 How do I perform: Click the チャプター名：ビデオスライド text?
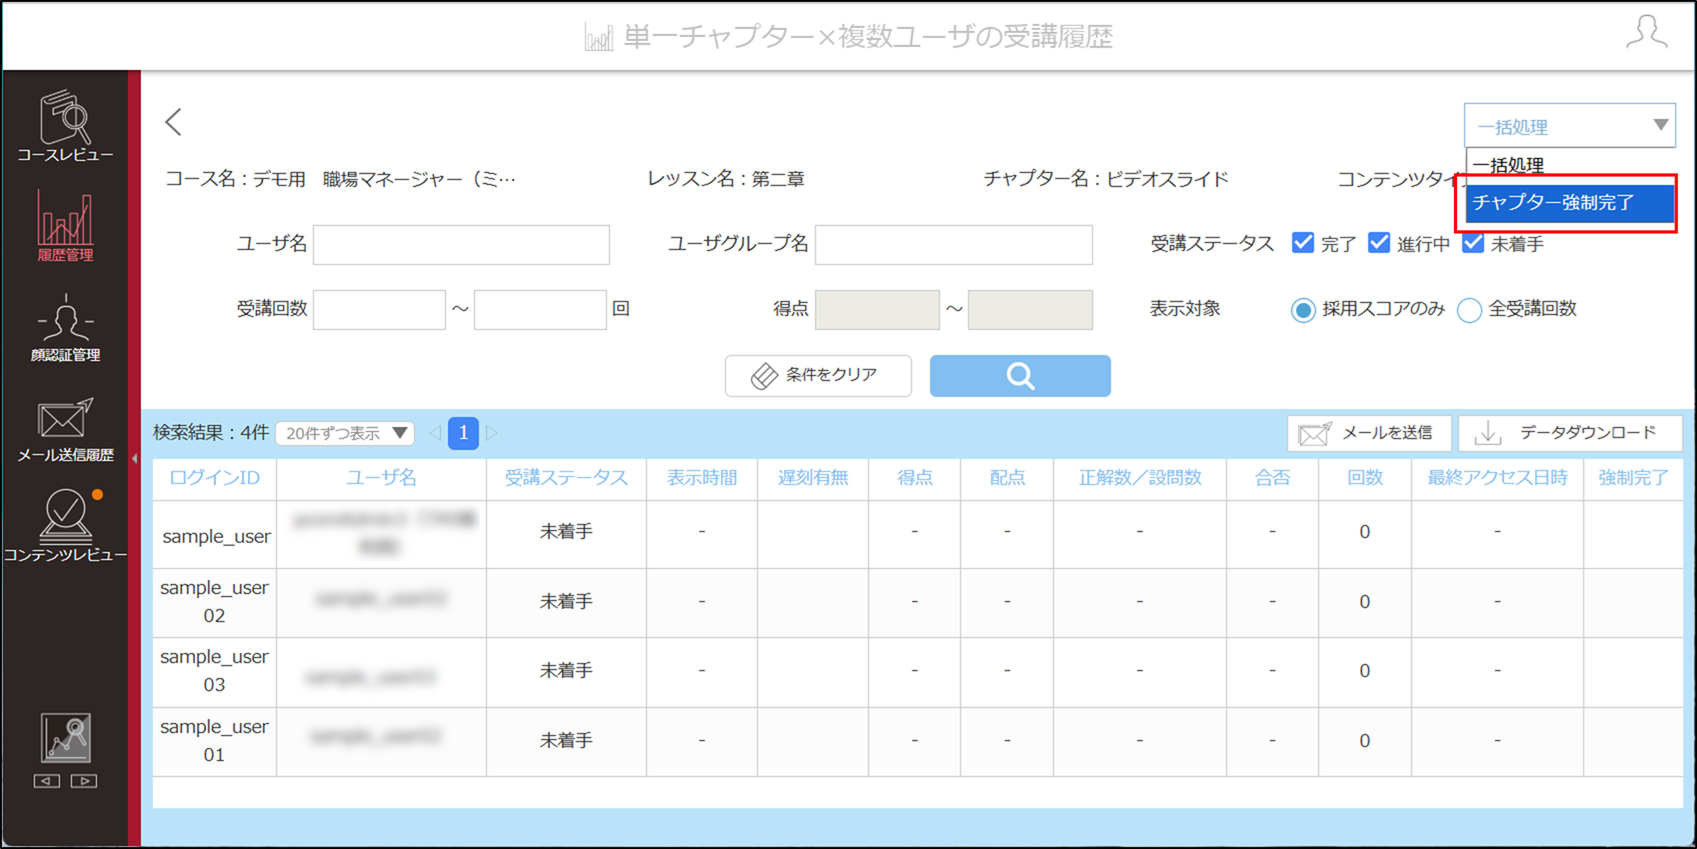pos(1106,180)
